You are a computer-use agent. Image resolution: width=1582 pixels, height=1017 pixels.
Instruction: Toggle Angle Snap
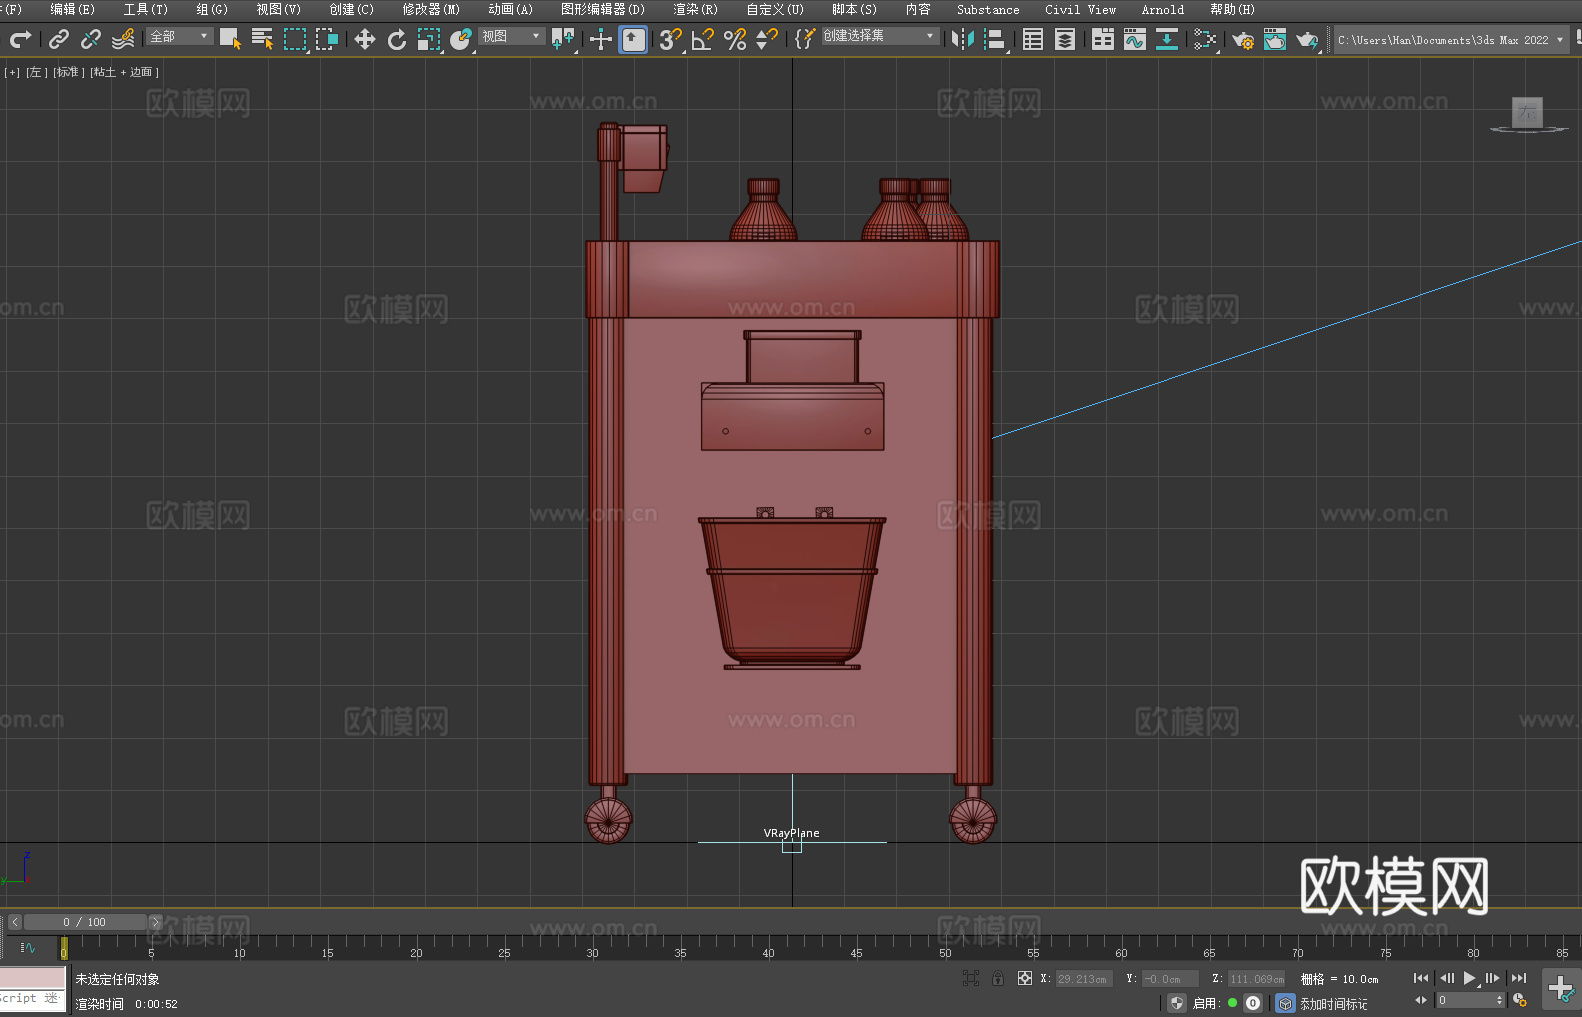(703, 39)
